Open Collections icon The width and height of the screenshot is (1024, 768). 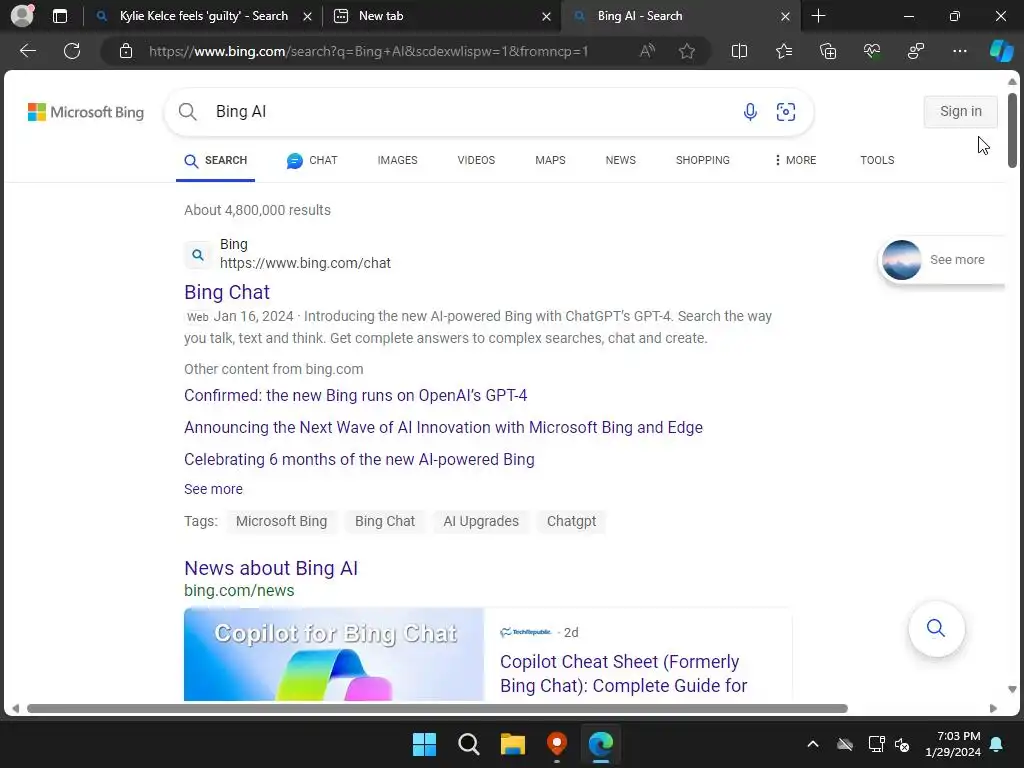[x=827, y=51]
